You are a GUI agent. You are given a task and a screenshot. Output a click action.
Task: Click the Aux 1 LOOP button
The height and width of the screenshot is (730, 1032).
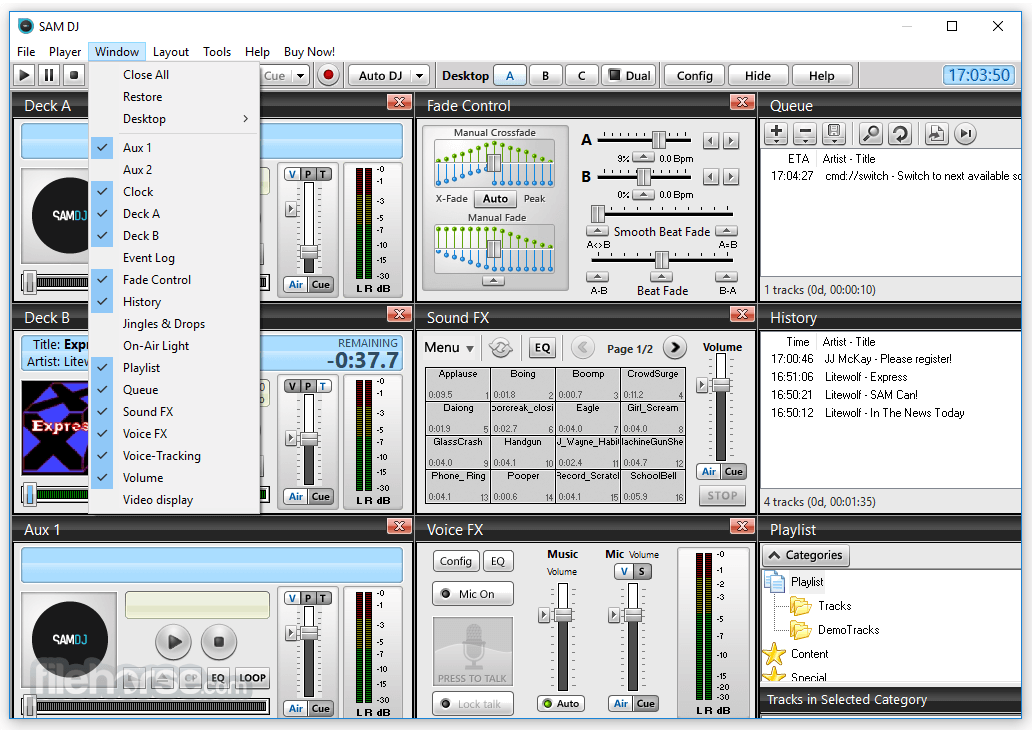pyautogui.click(x=252, y=677)
